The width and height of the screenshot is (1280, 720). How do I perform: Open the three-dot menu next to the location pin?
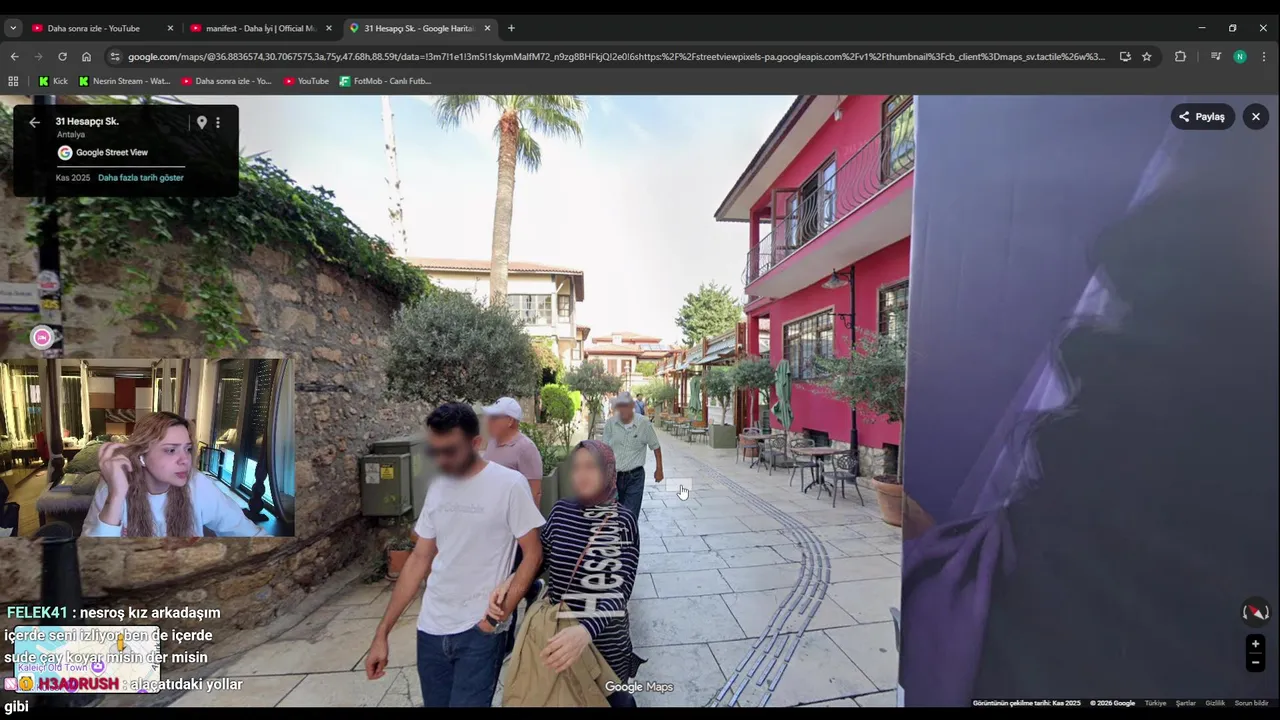coord(218,122)
